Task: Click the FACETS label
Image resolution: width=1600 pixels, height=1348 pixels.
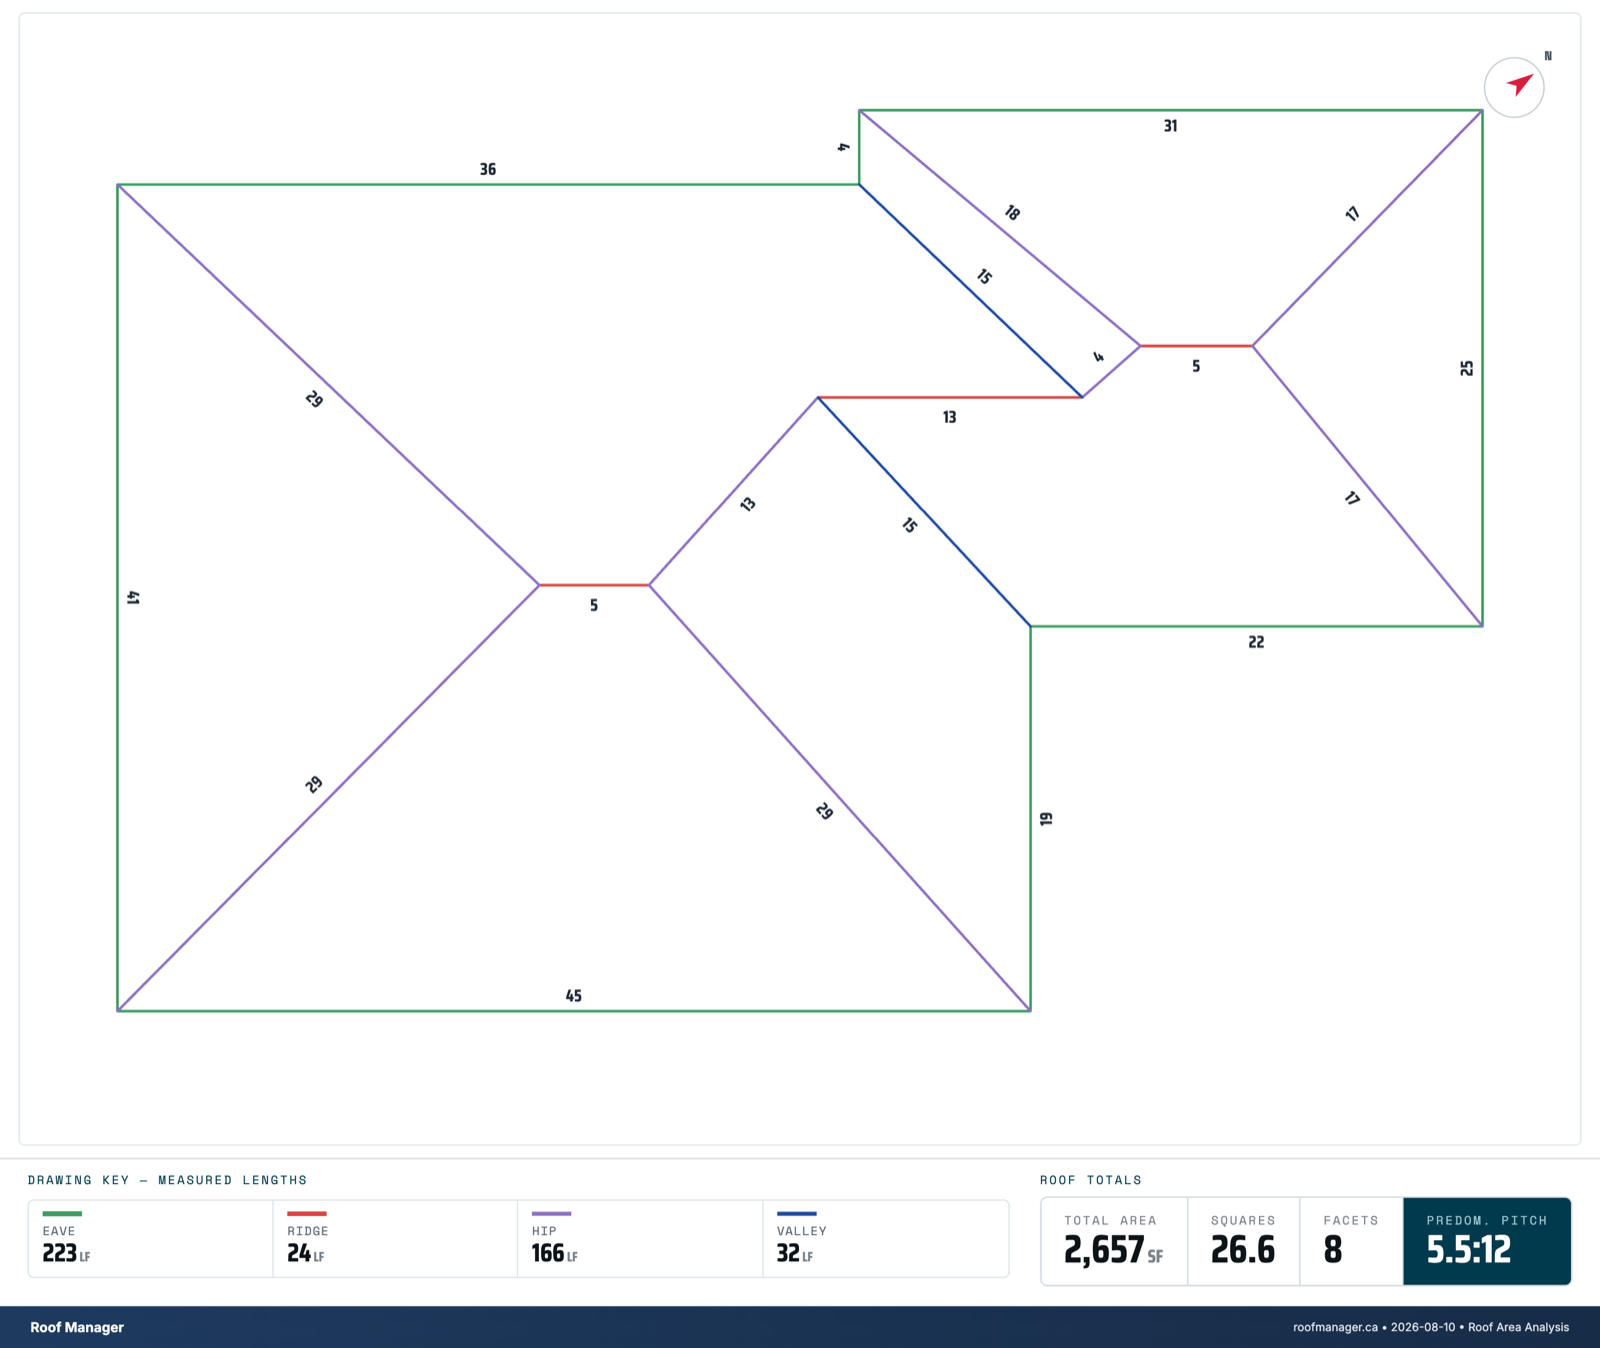Action: (1351, 1220)
